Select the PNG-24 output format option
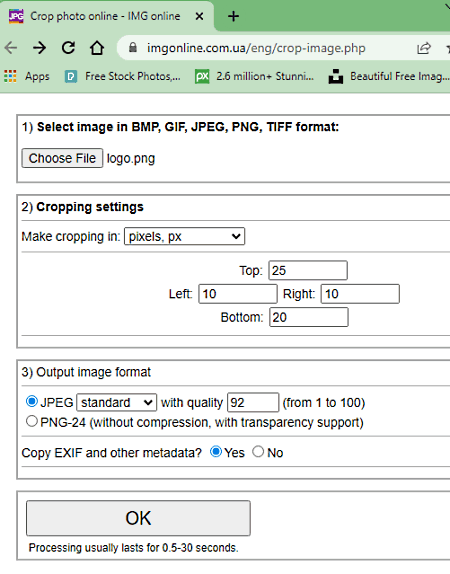The image size is (450, 574). [x=32, y=421]
